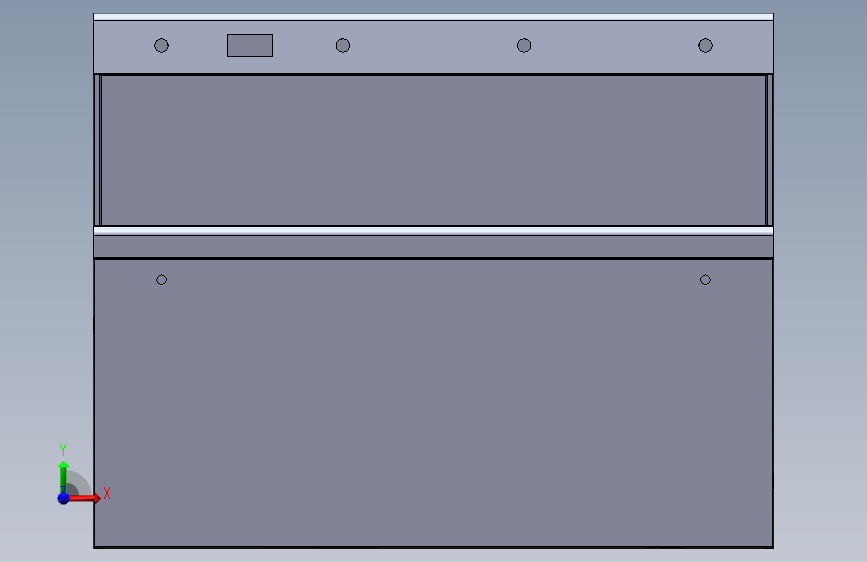Viewport: 867px width, 562px height.
Task: Select the white horizontal strip across the middle
Action: point(434,231)
